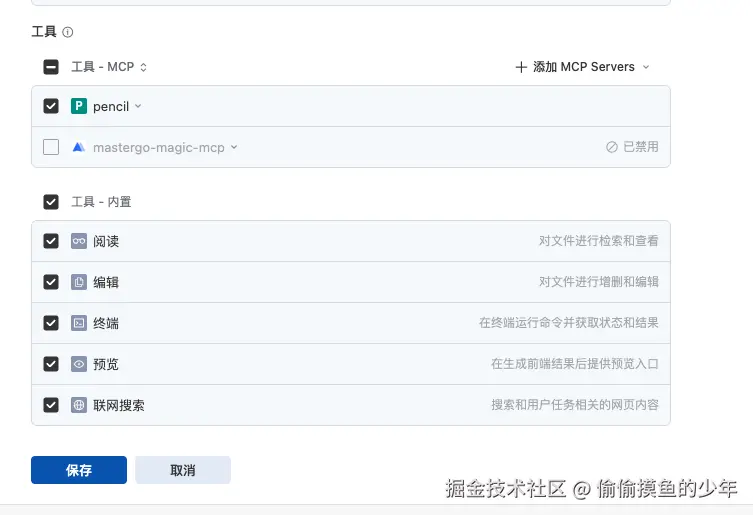This screenshot has width=753, height=515.
Task: Click the 工具 section title
Action: coord(44,32)
